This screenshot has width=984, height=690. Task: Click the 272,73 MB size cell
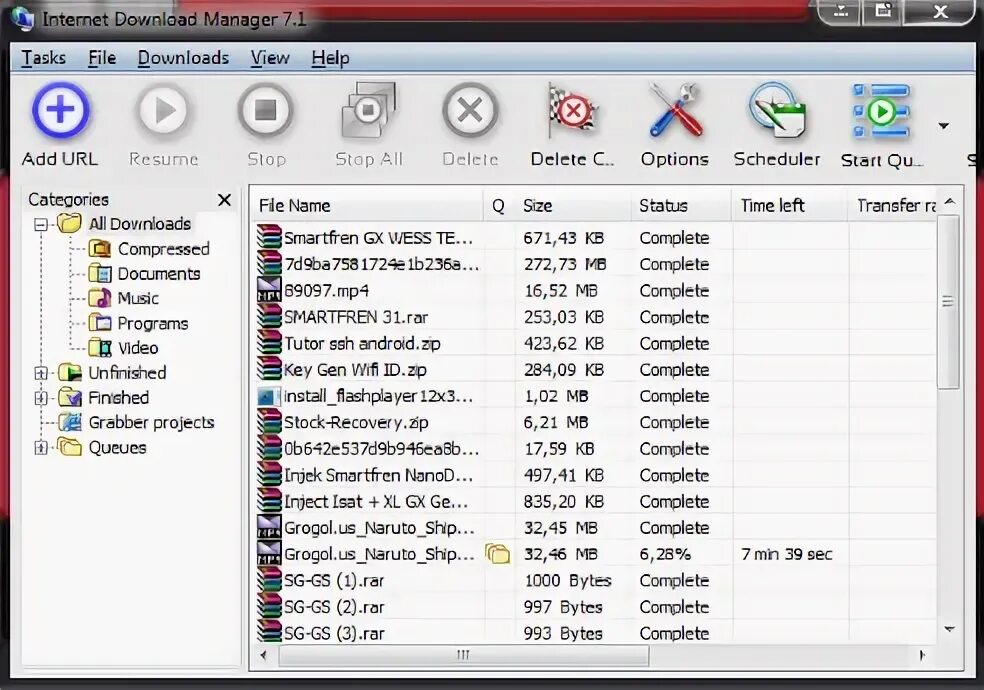click(565, 265)
